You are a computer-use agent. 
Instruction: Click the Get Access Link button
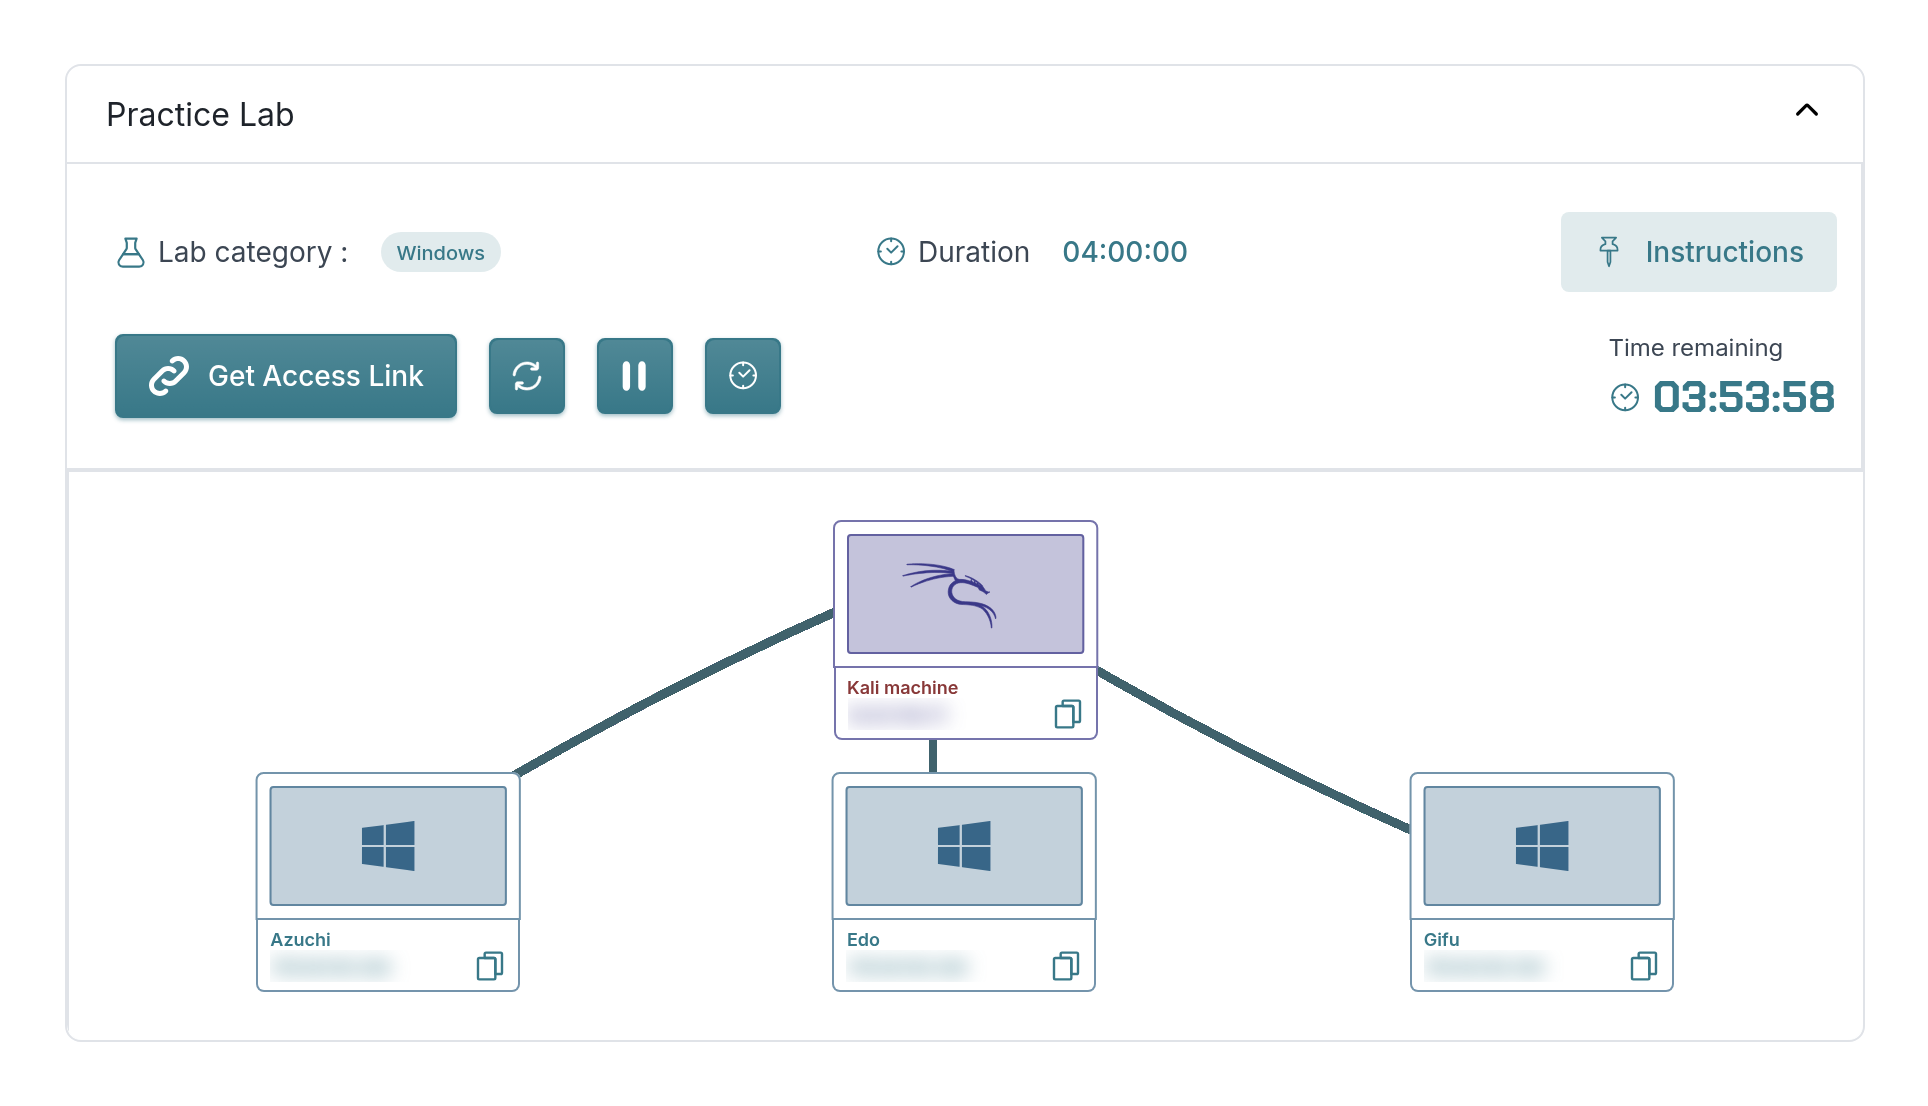click(x=286, y=376)
